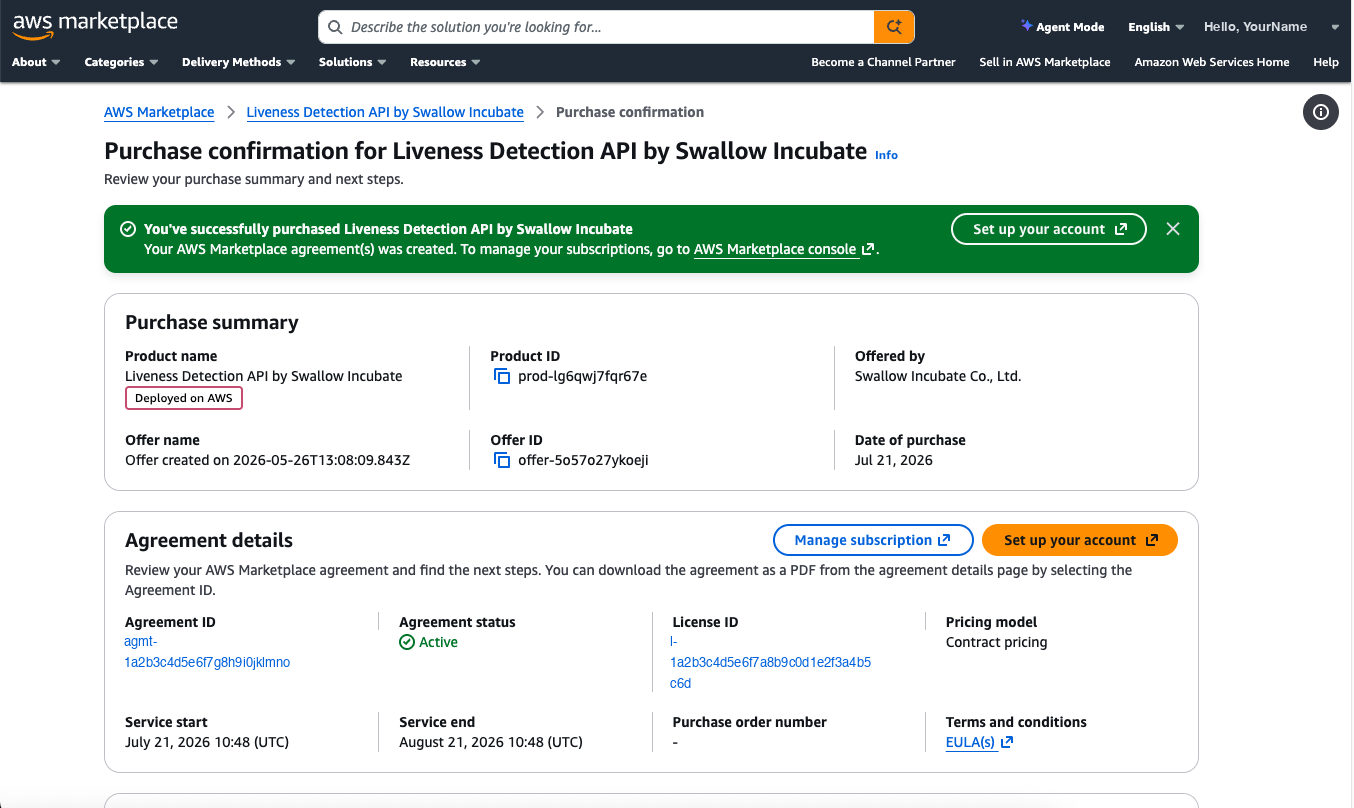Screen dimensions: 1354x808
Task: Click the AWS Marketplace logo
Action: (x=95, y=26)
